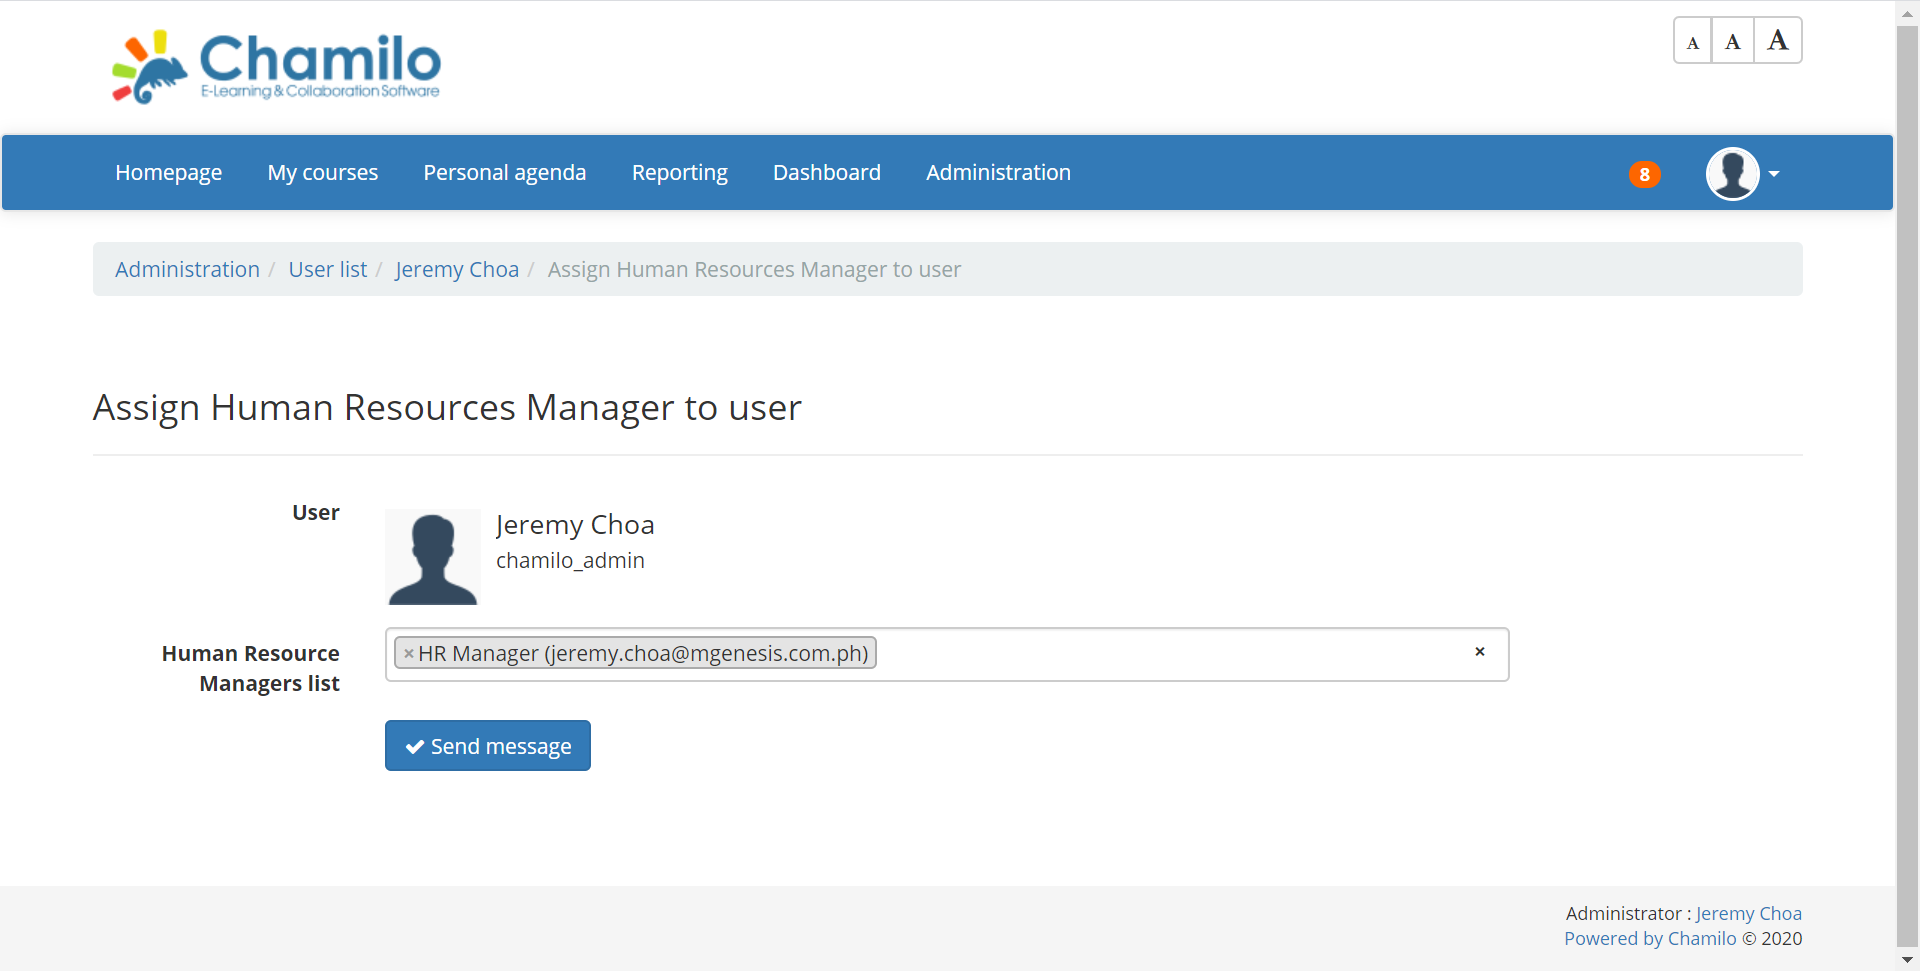
Task: Click Jeremy Choa's profile picture
Action: click(x=432, y=556)
